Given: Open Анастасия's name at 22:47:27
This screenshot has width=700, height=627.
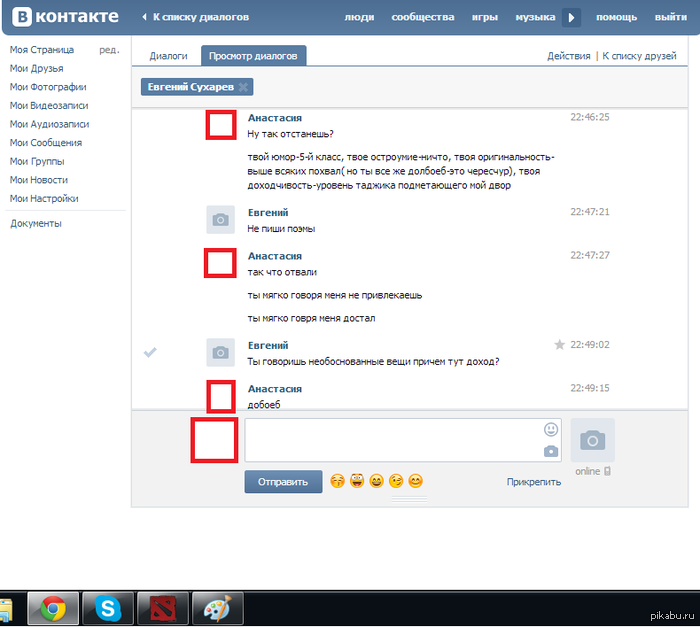Looking at the screenshot, I should pos(275,256).
